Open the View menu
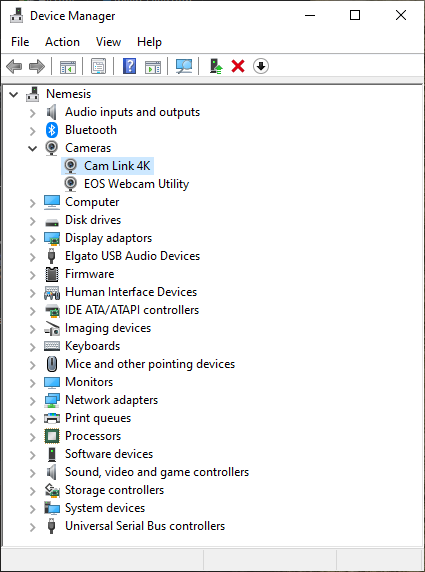Image resolution: width=425 pixels, height=572 pixels. (x=108, y=42)
